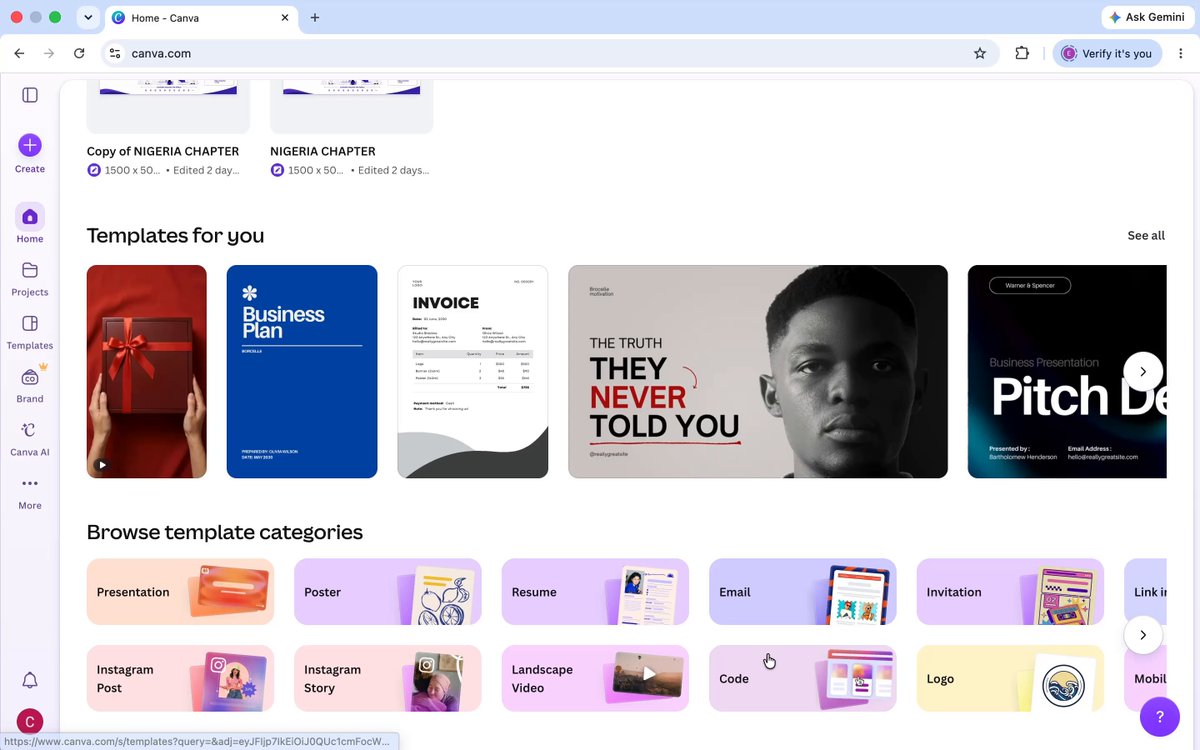
Task: Select the Invitation category card
Action: click(1010, 592)
